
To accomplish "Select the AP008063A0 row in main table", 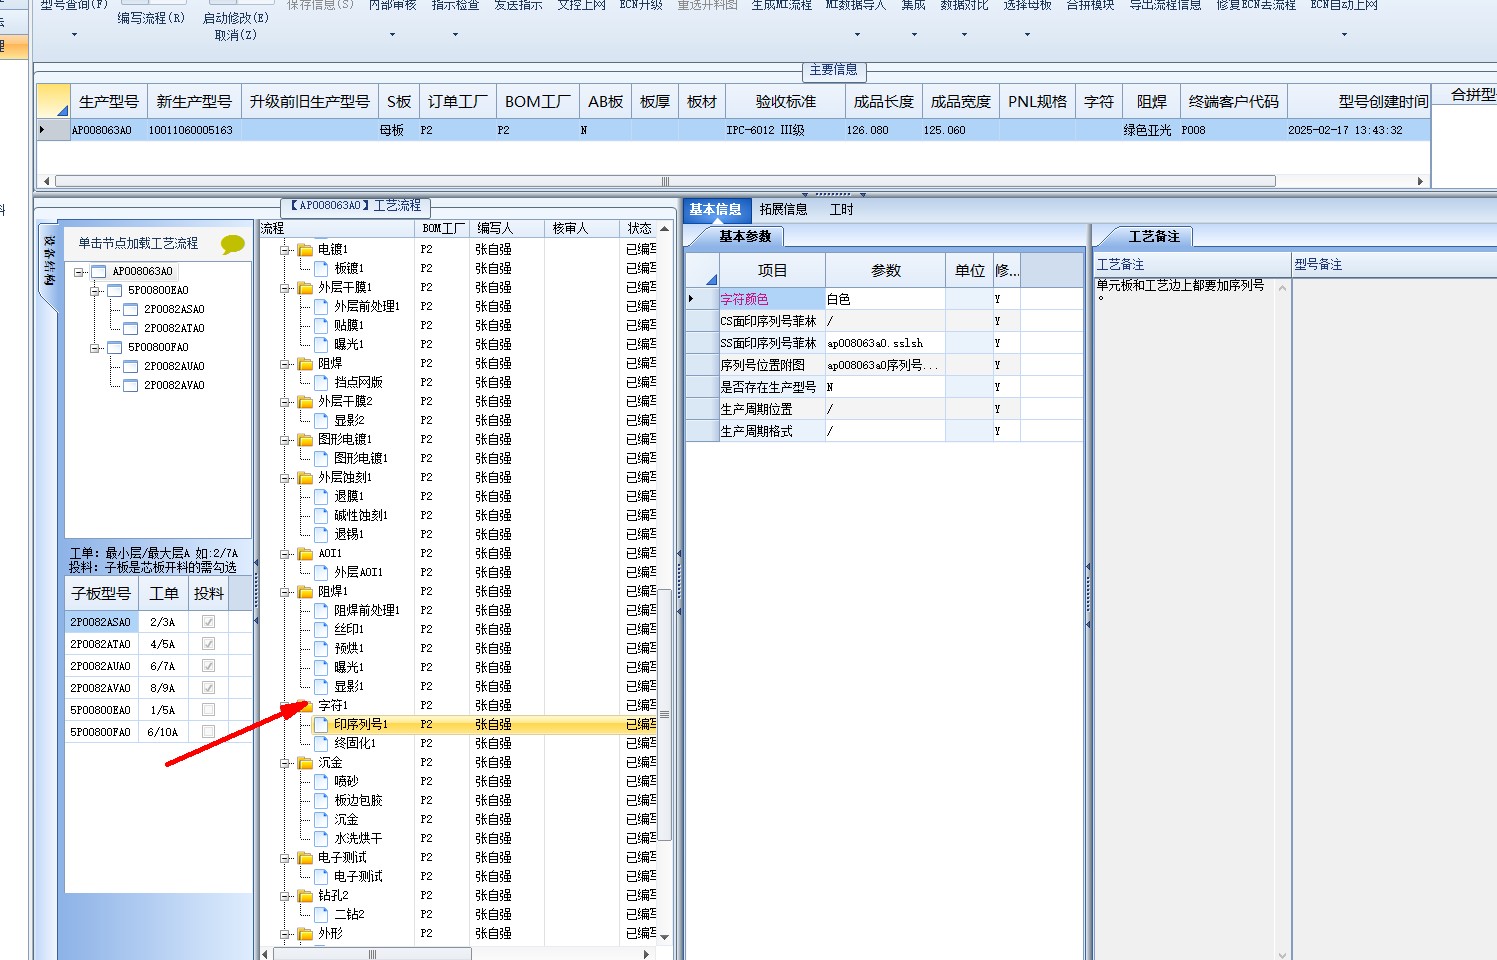I will [733, 130].
